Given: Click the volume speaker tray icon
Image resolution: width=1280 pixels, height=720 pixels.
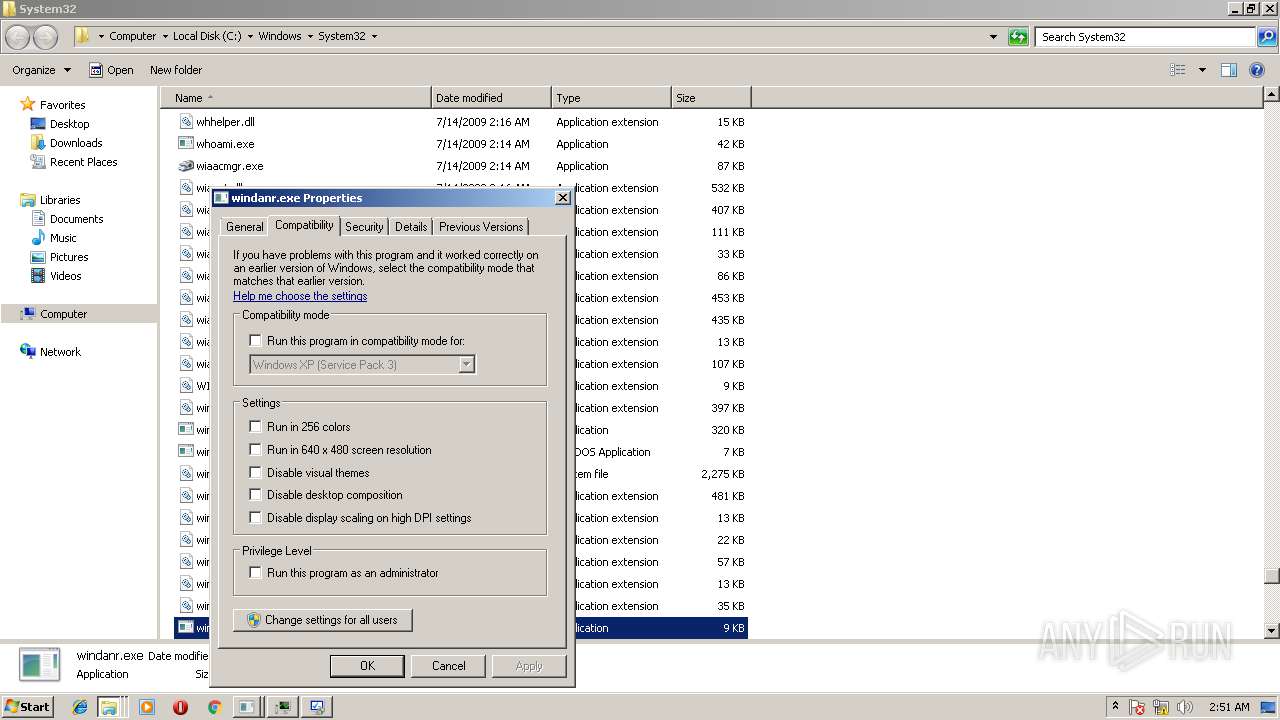Looking at the screenshot, I should click(x=1185, y=707).
